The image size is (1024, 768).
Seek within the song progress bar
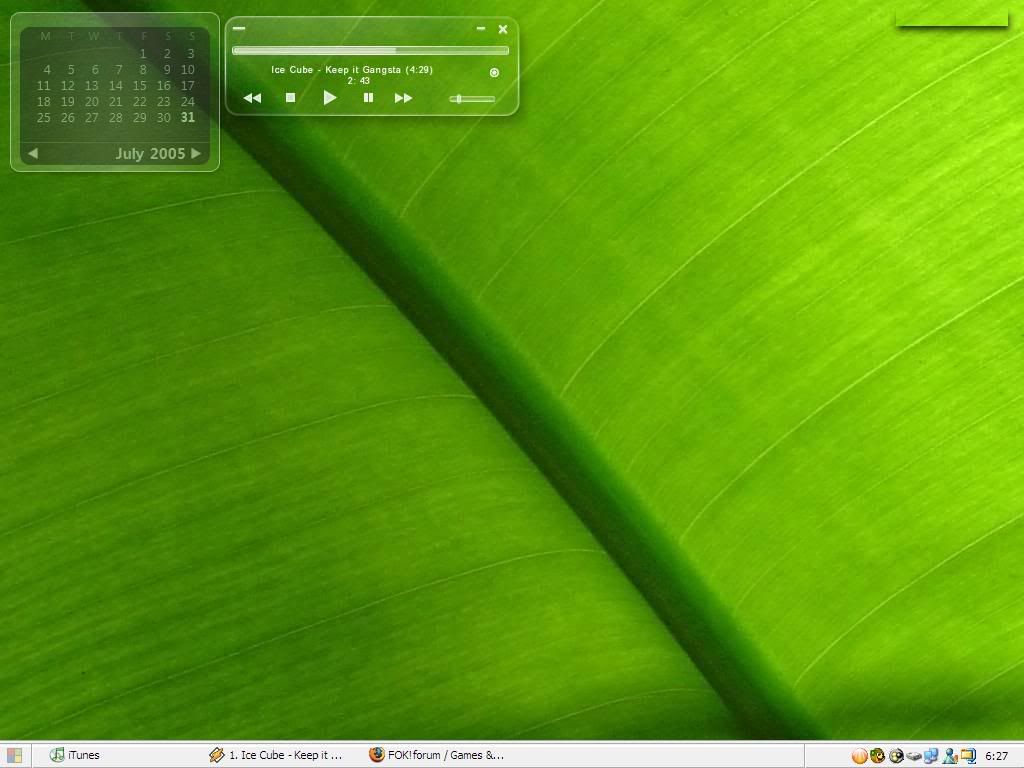point(370,50)
